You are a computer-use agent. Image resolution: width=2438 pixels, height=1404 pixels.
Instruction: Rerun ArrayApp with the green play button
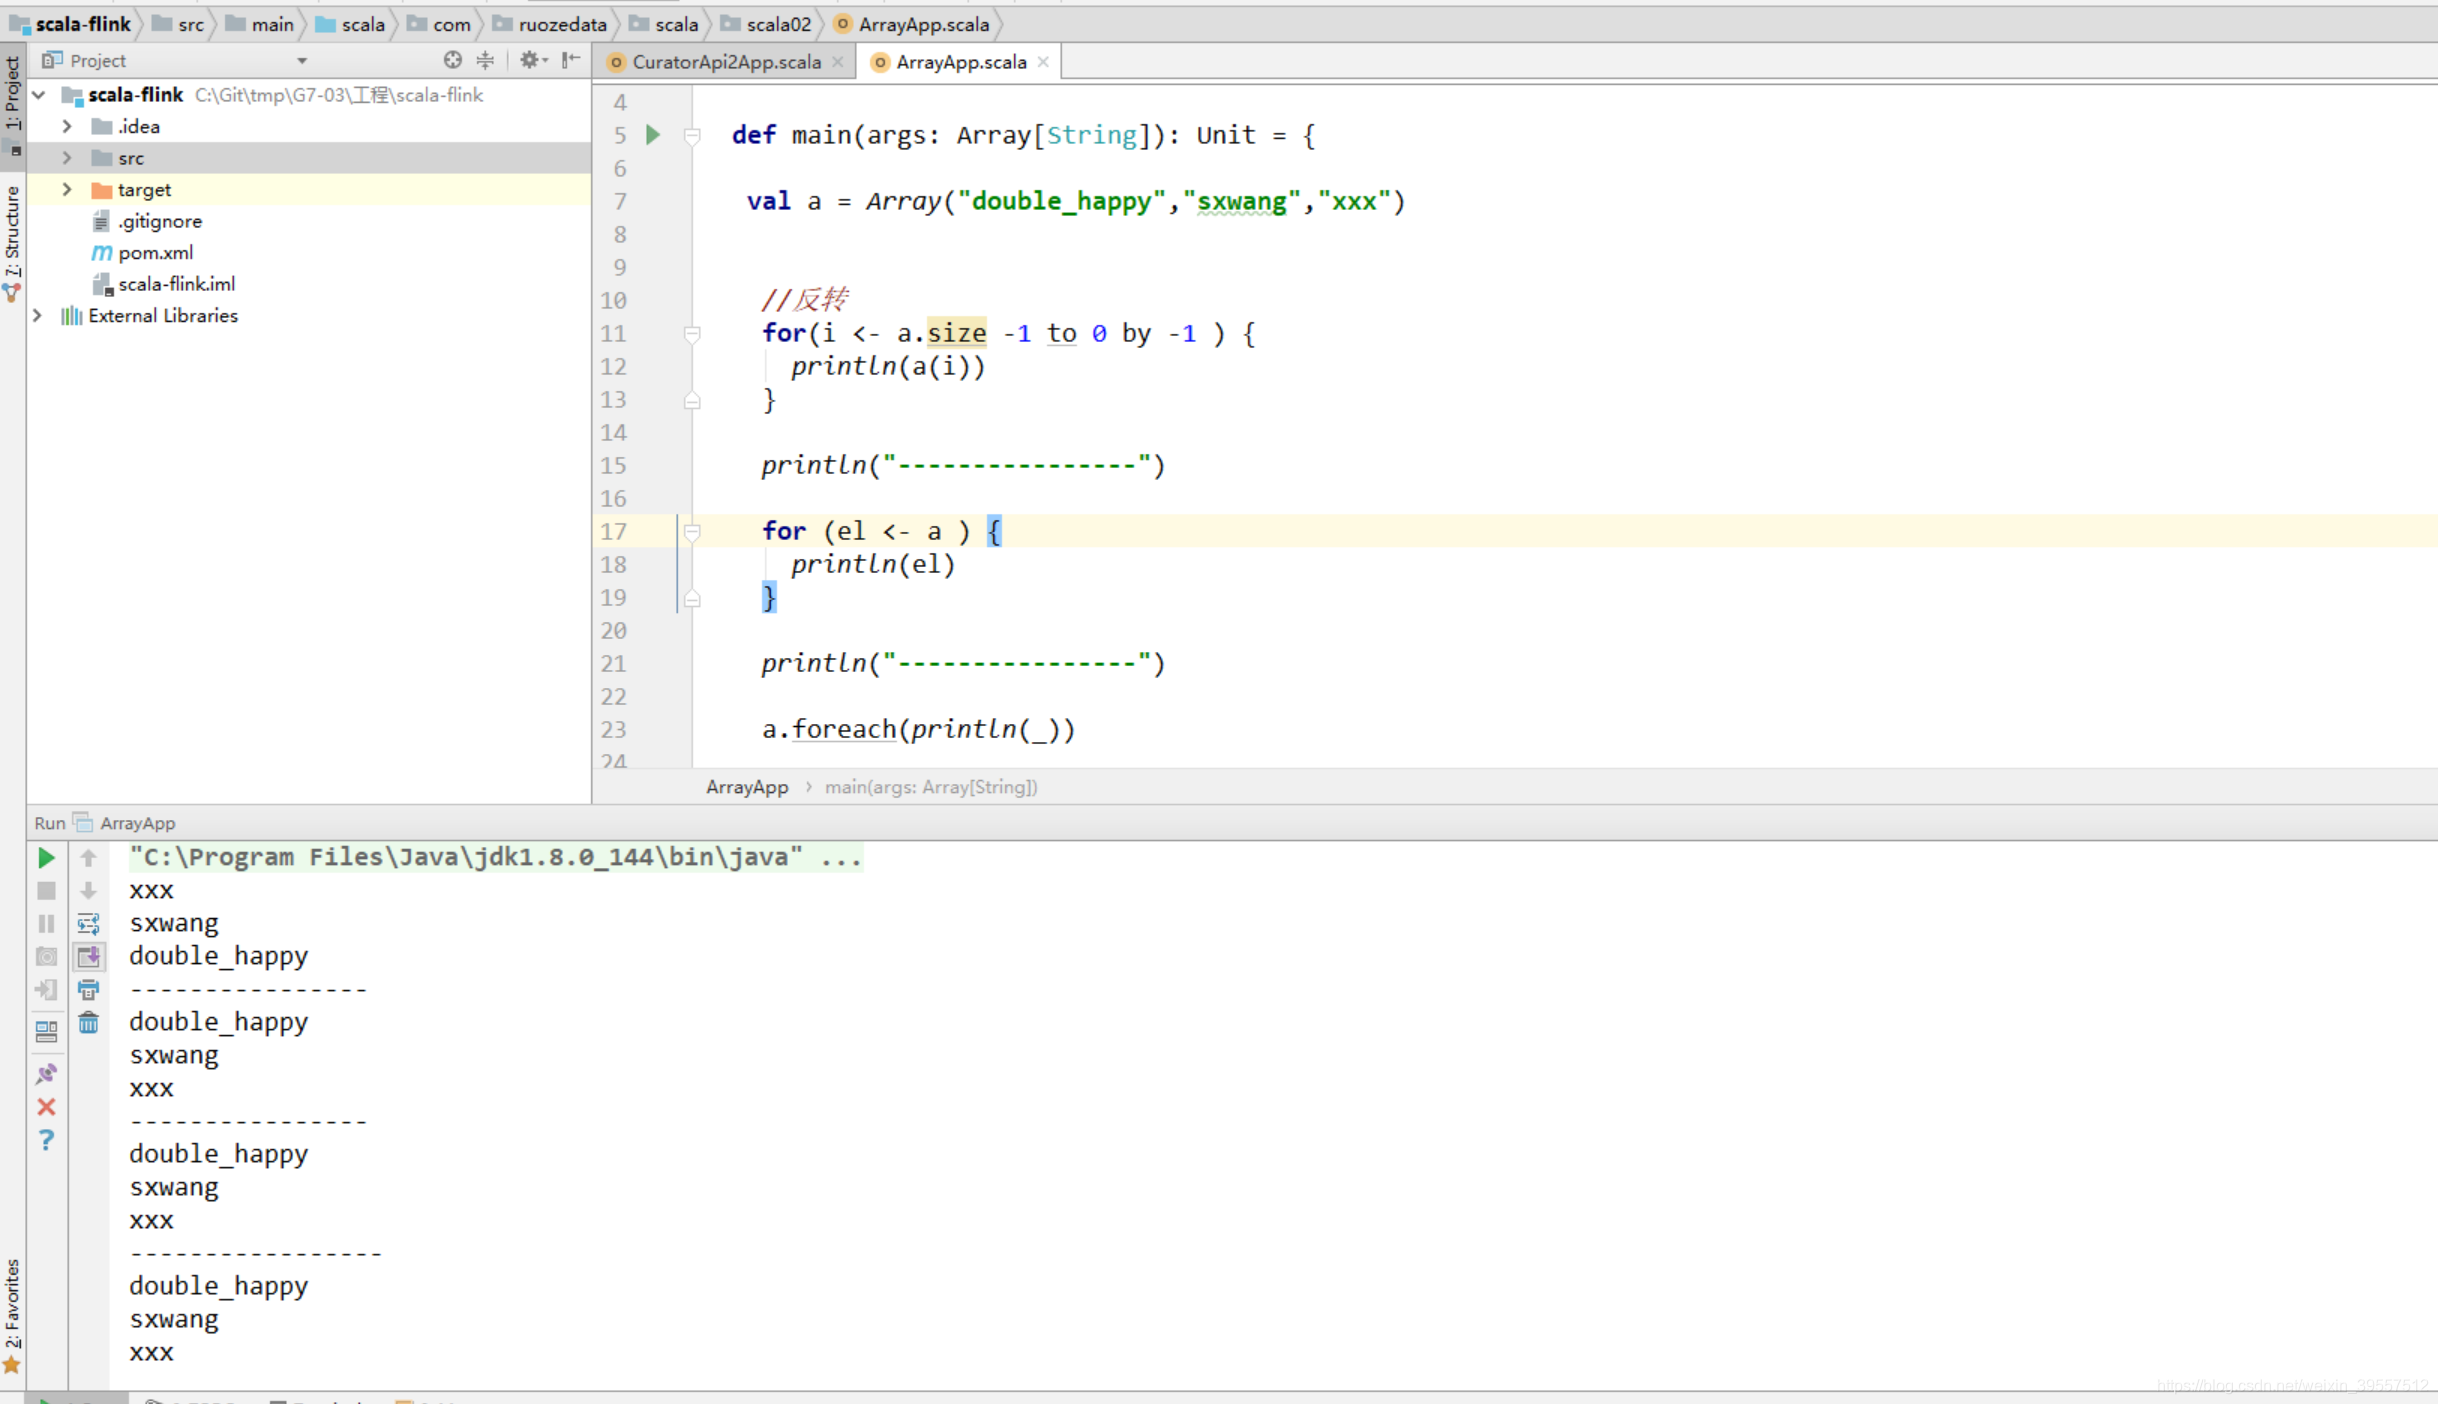tap(46, 858)
